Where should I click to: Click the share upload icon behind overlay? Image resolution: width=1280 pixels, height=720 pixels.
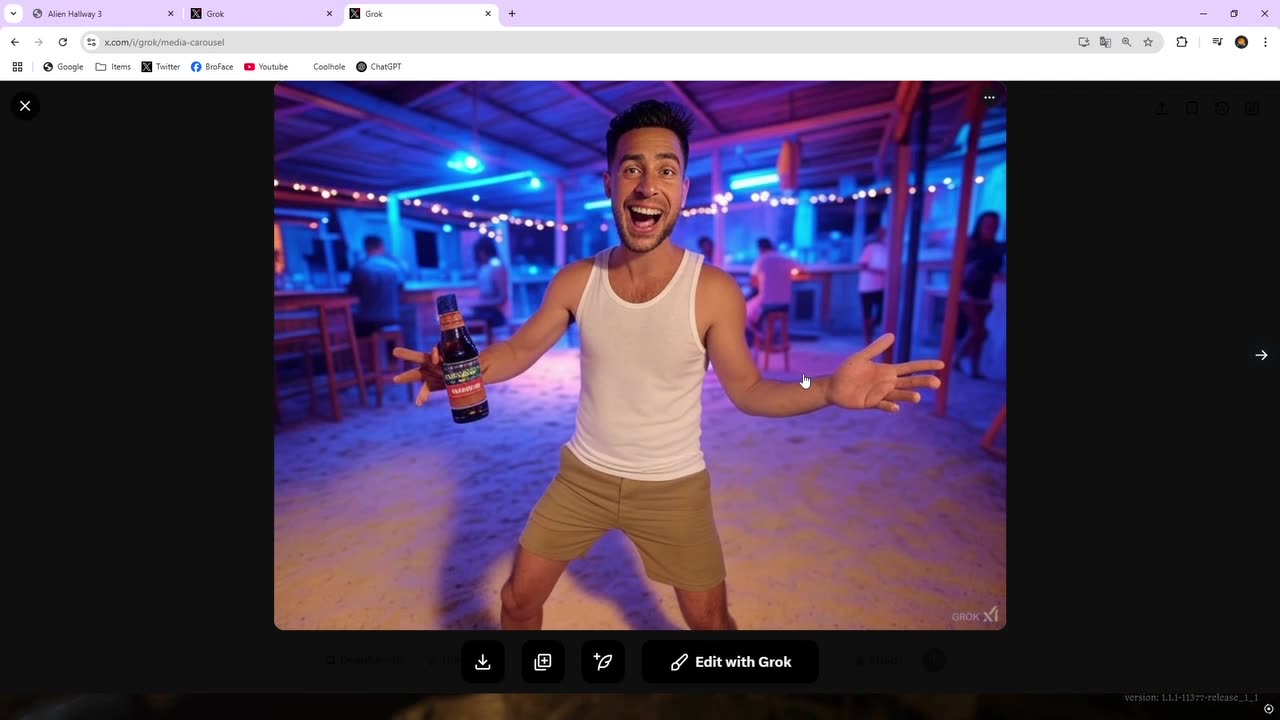point(1161,108)
